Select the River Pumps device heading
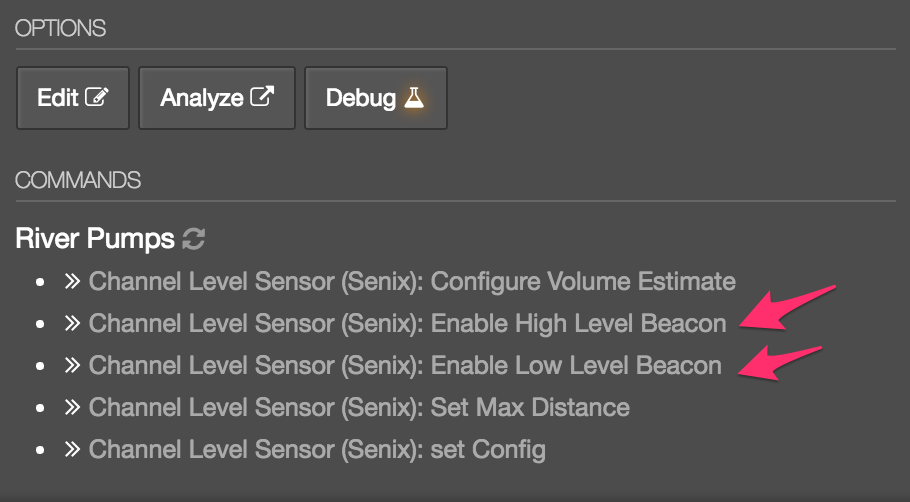910x502 pixels. [96, 239]
